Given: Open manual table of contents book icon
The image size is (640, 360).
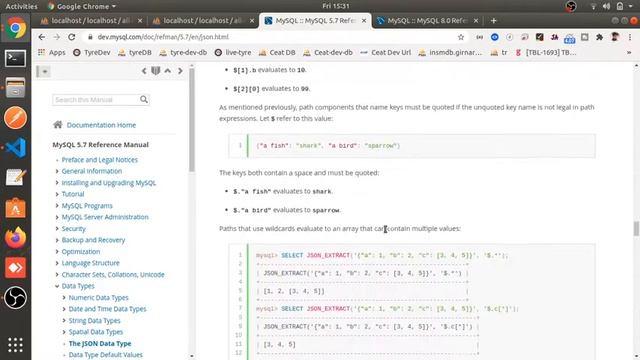Looking at the screenshot, I should [156, 71].
